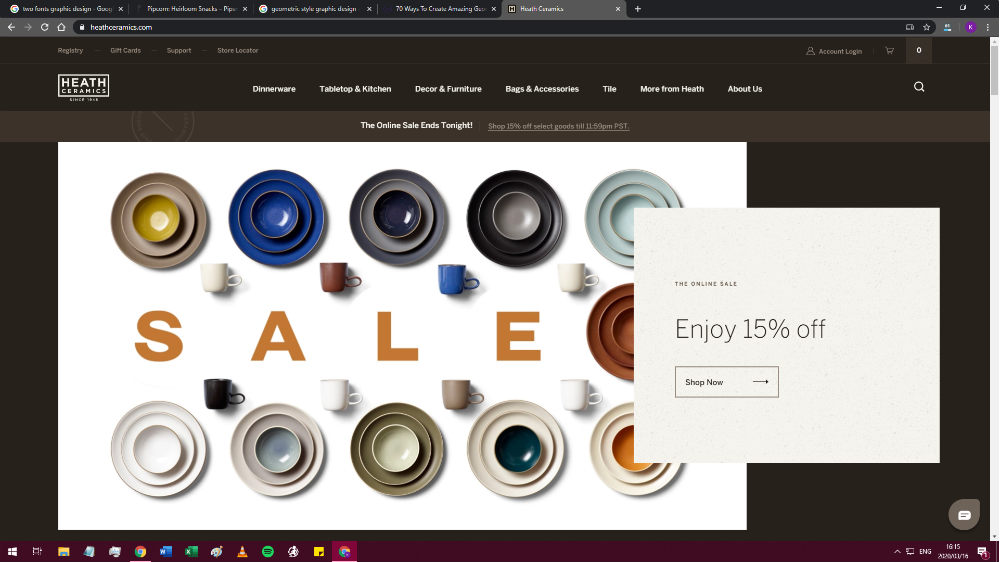1000x562 pixels.
Task: Open the shopping cart icon
Action: [889, 51]
